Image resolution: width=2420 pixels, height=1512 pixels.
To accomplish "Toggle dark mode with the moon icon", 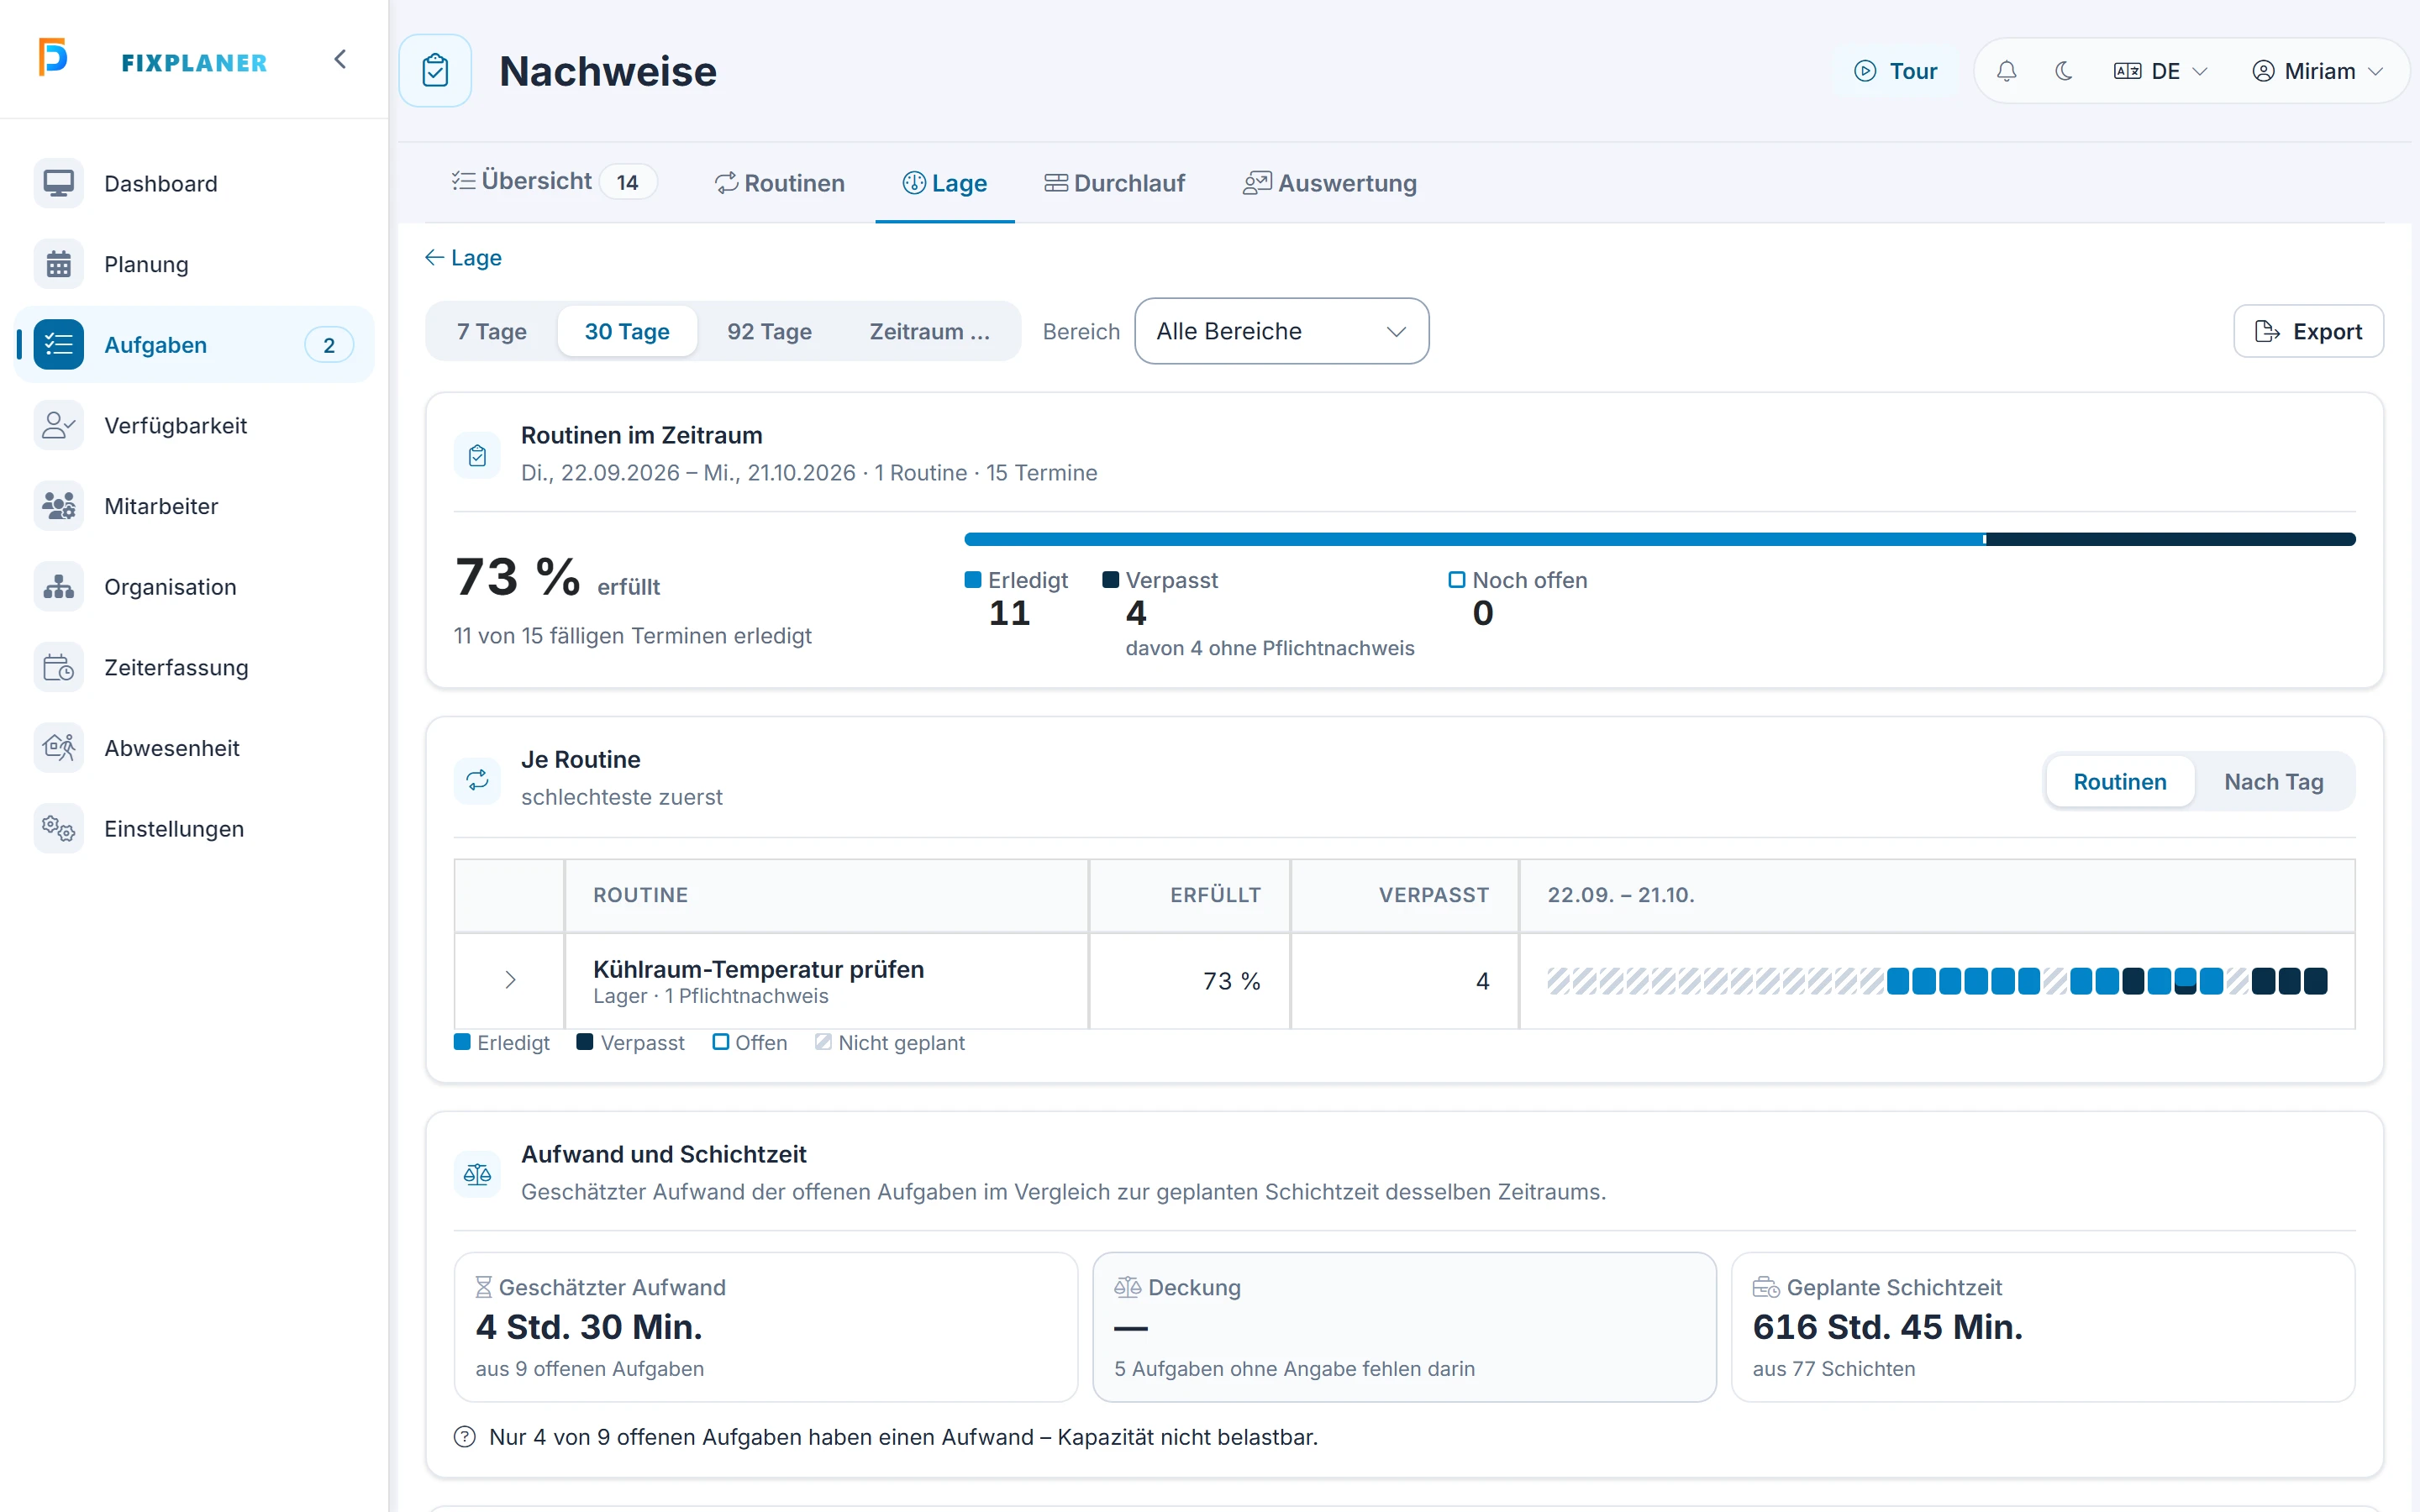I will coord(2063,71).
